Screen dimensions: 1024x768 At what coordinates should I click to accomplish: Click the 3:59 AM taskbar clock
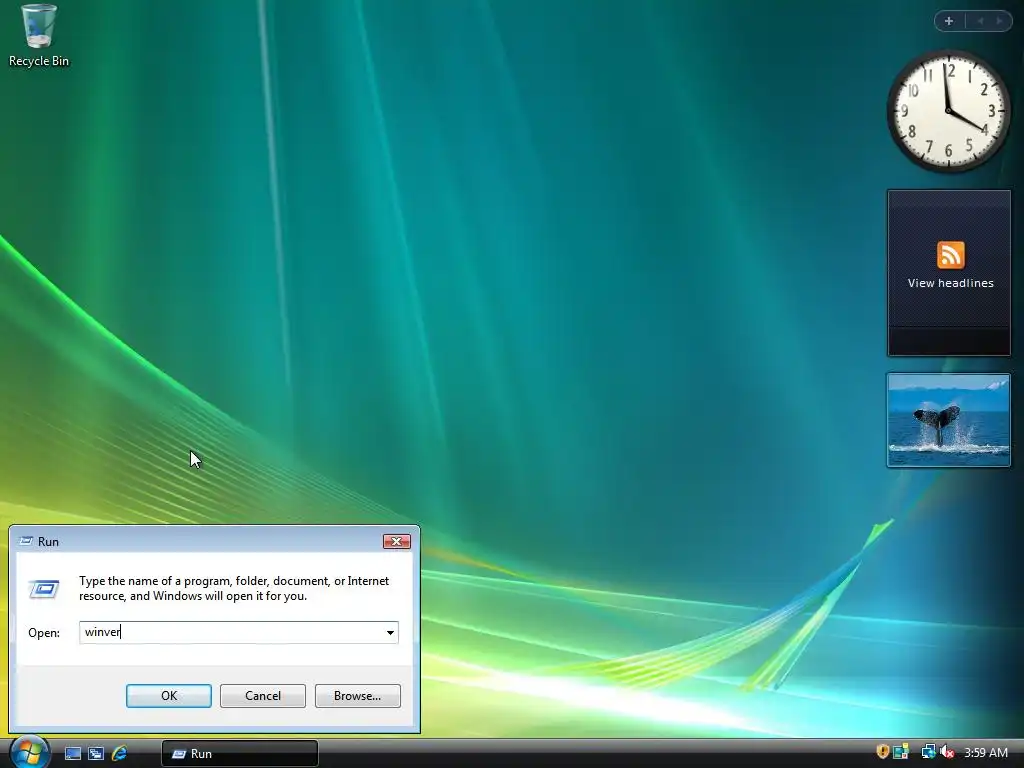(986, 753)
